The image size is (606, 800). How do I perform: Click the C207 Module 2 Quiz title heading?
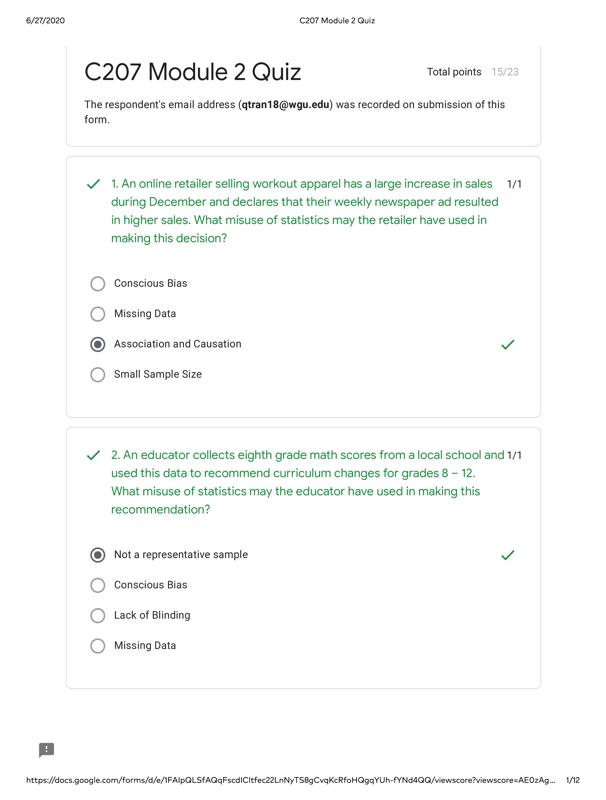coord(192,72)
